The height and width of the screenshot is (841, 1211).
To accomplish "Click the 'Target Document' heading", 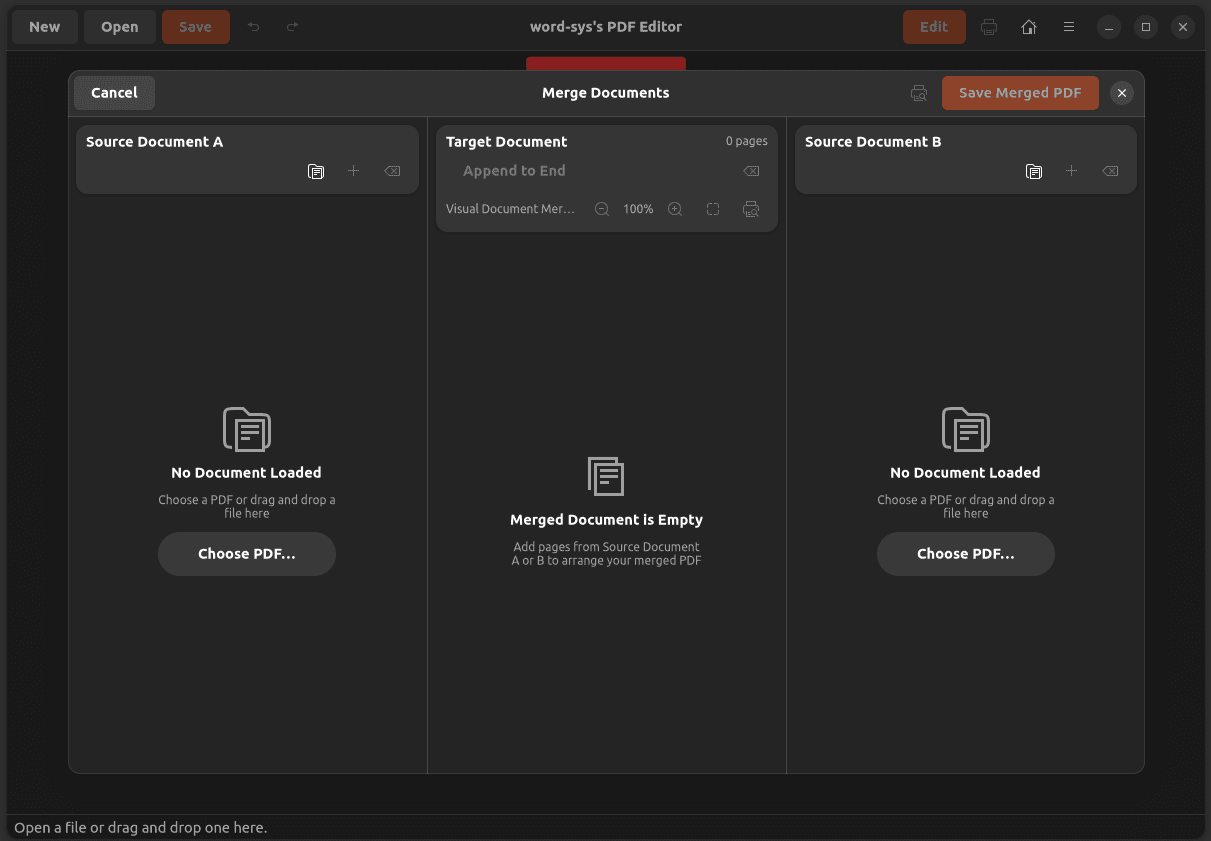I will point(507,142).
